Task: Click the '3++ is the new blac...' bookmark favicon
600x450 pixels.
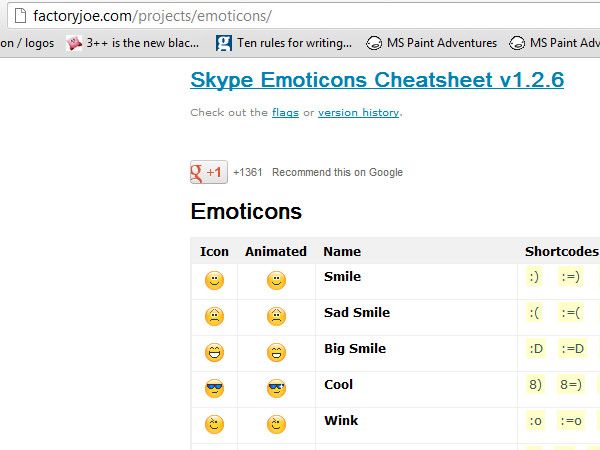Action: [x=74, y=43]
